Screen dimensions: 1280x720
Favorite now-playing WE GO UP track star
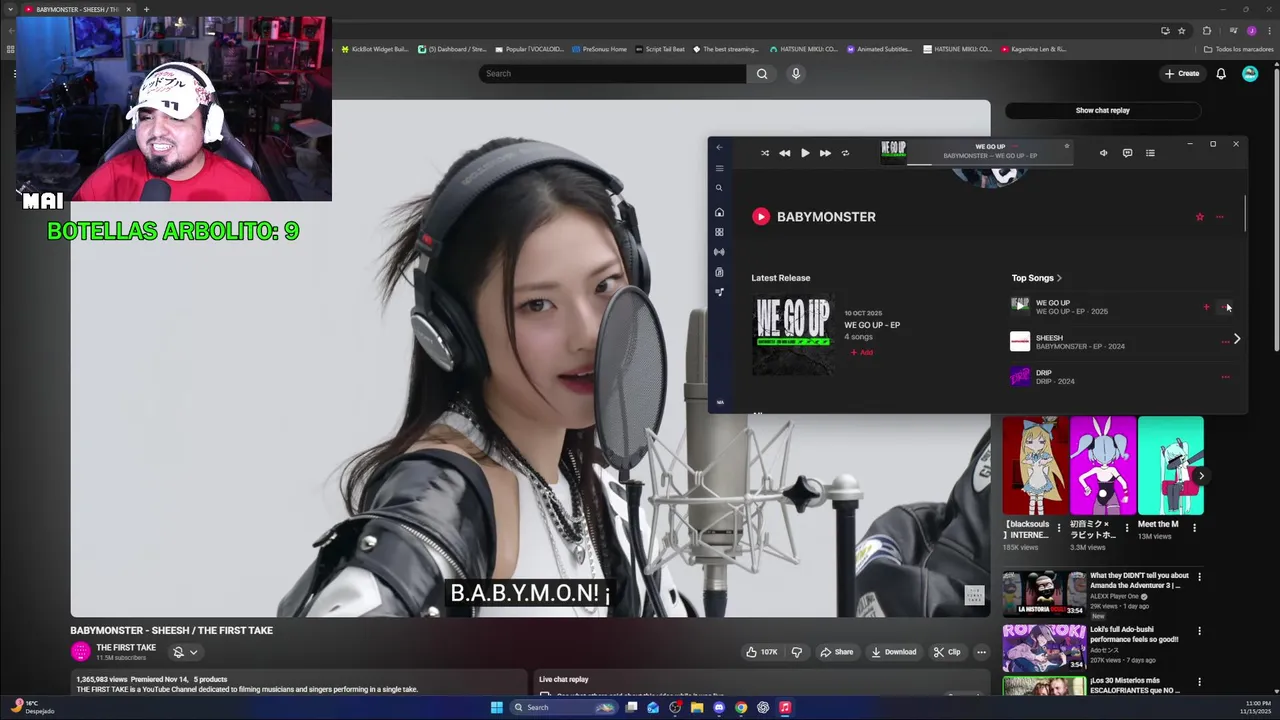tap(1067, 146)
